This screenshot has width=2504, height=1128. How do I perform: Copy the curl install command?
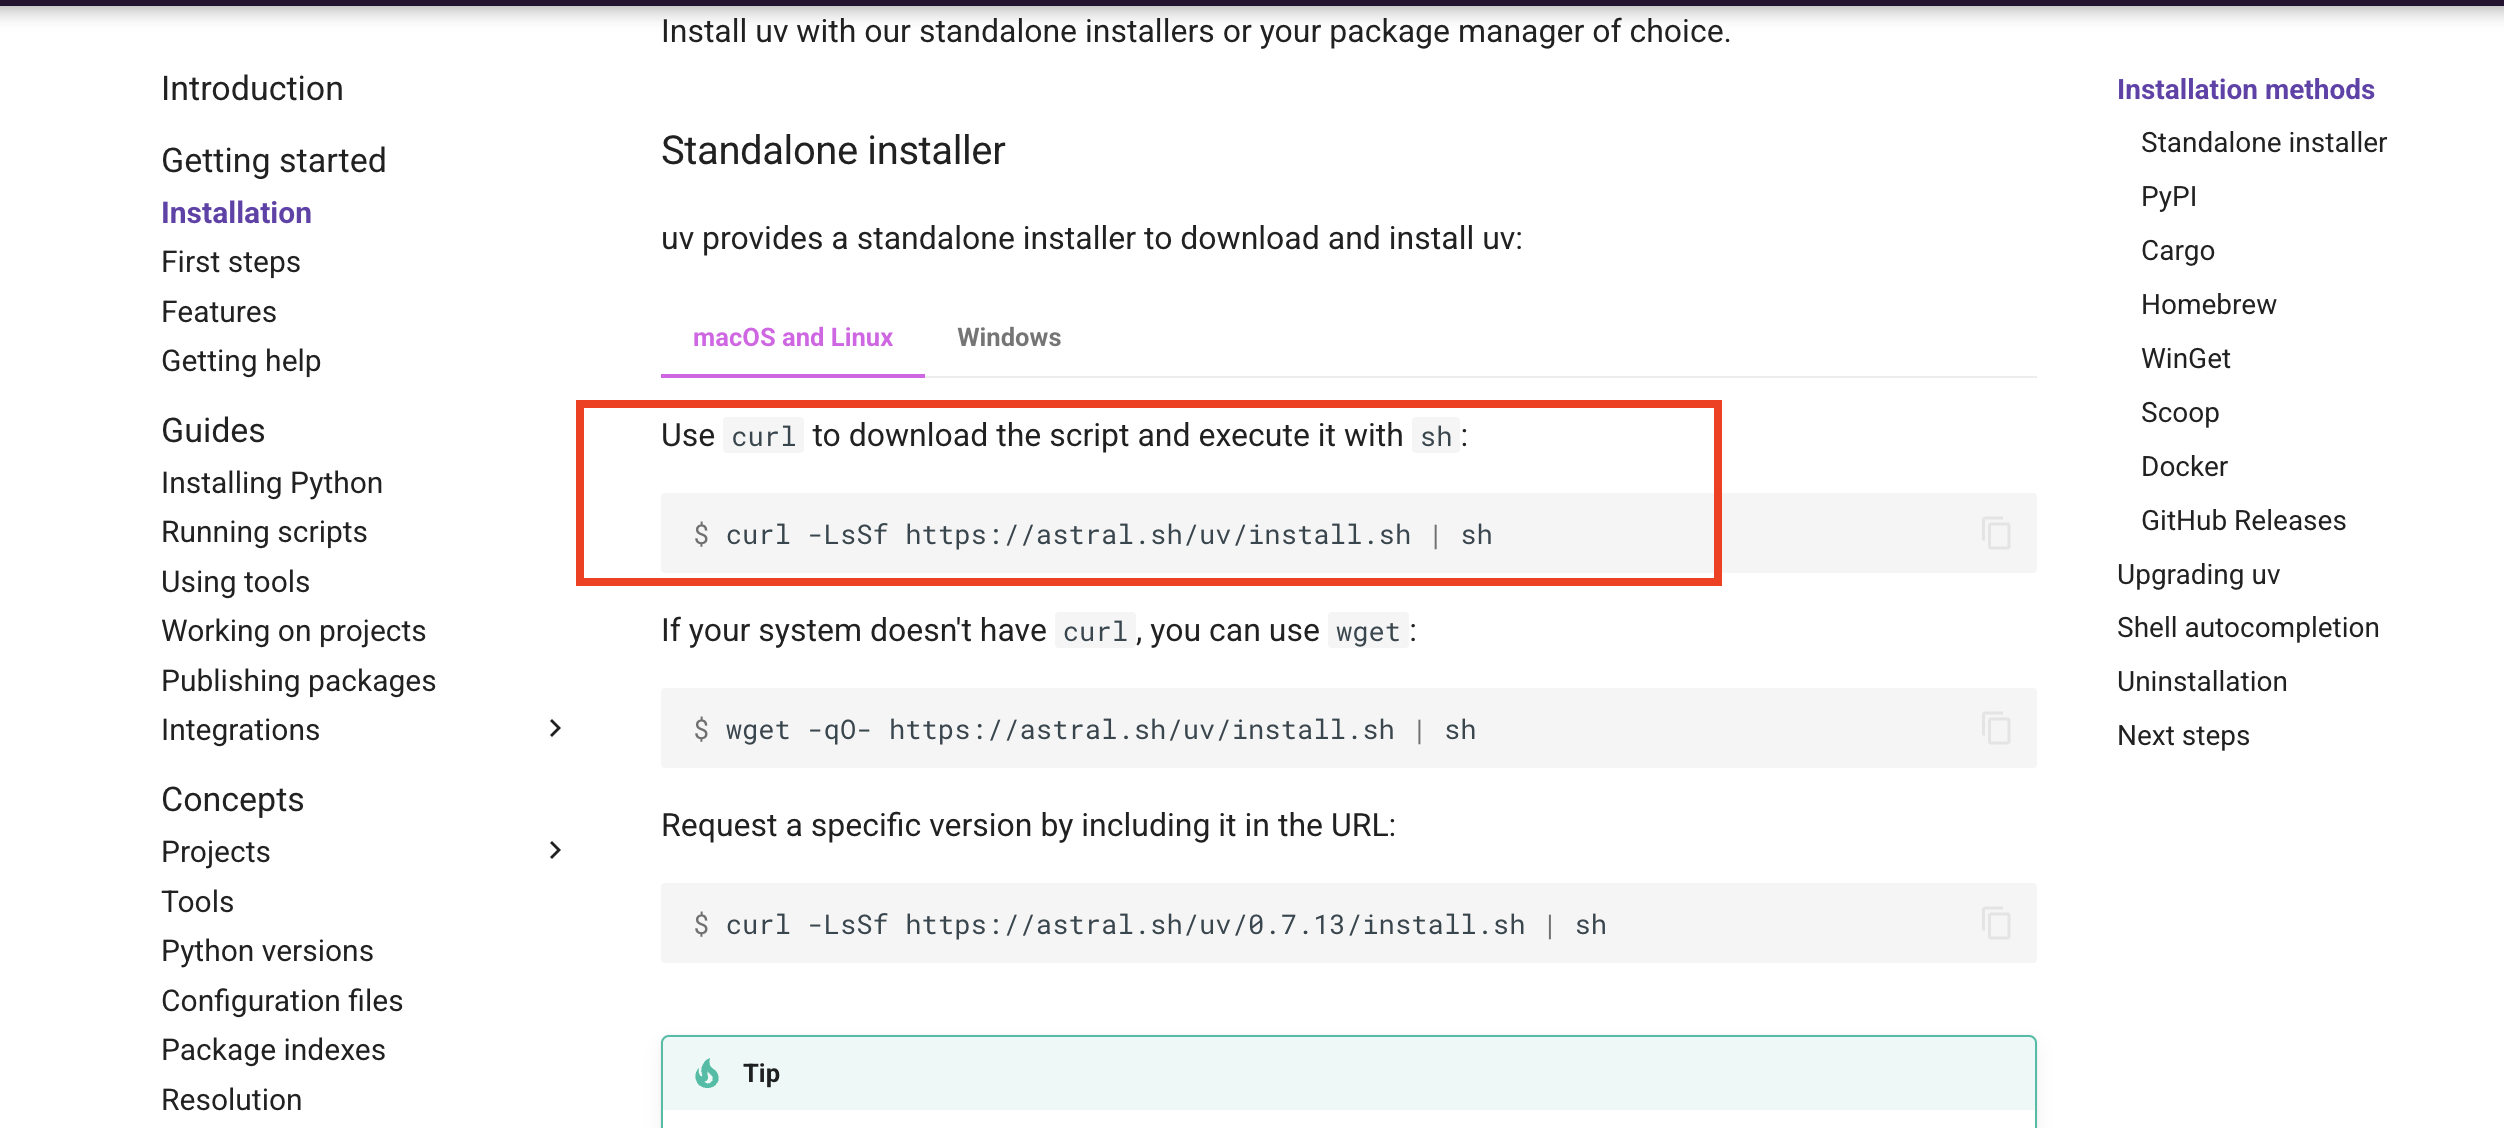pyautogui.click(x=1996, y=533)
